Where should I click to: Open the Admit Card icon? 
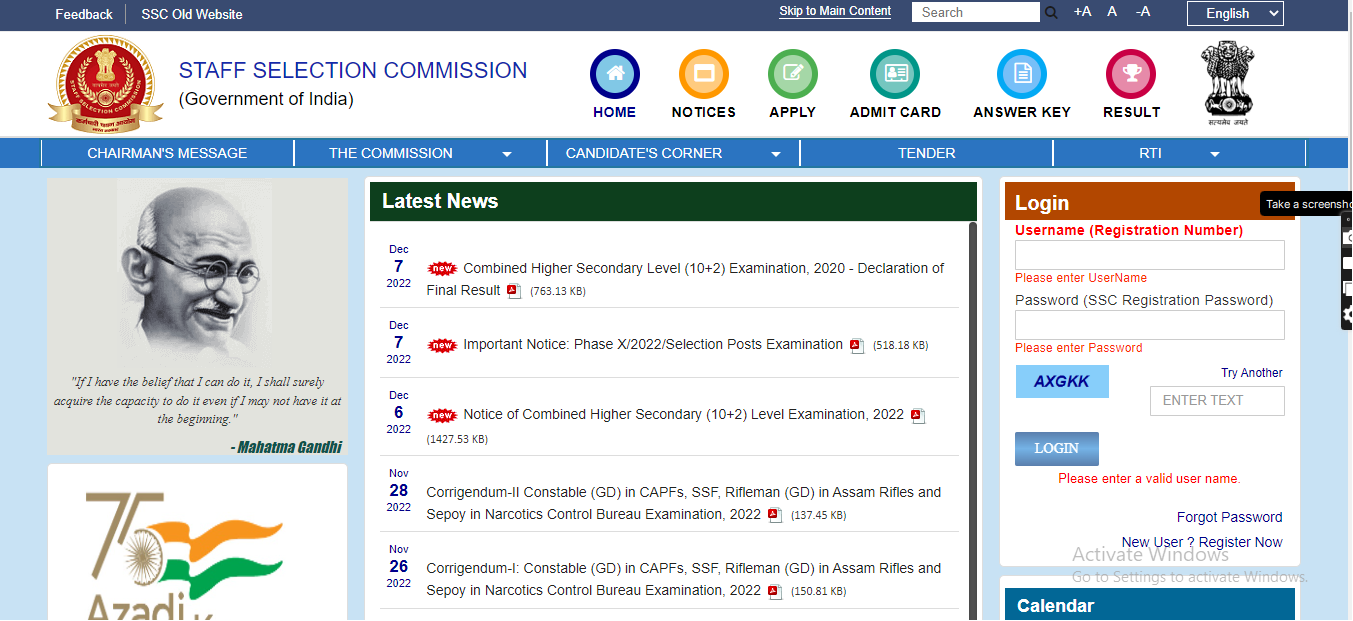click(895, 74)
